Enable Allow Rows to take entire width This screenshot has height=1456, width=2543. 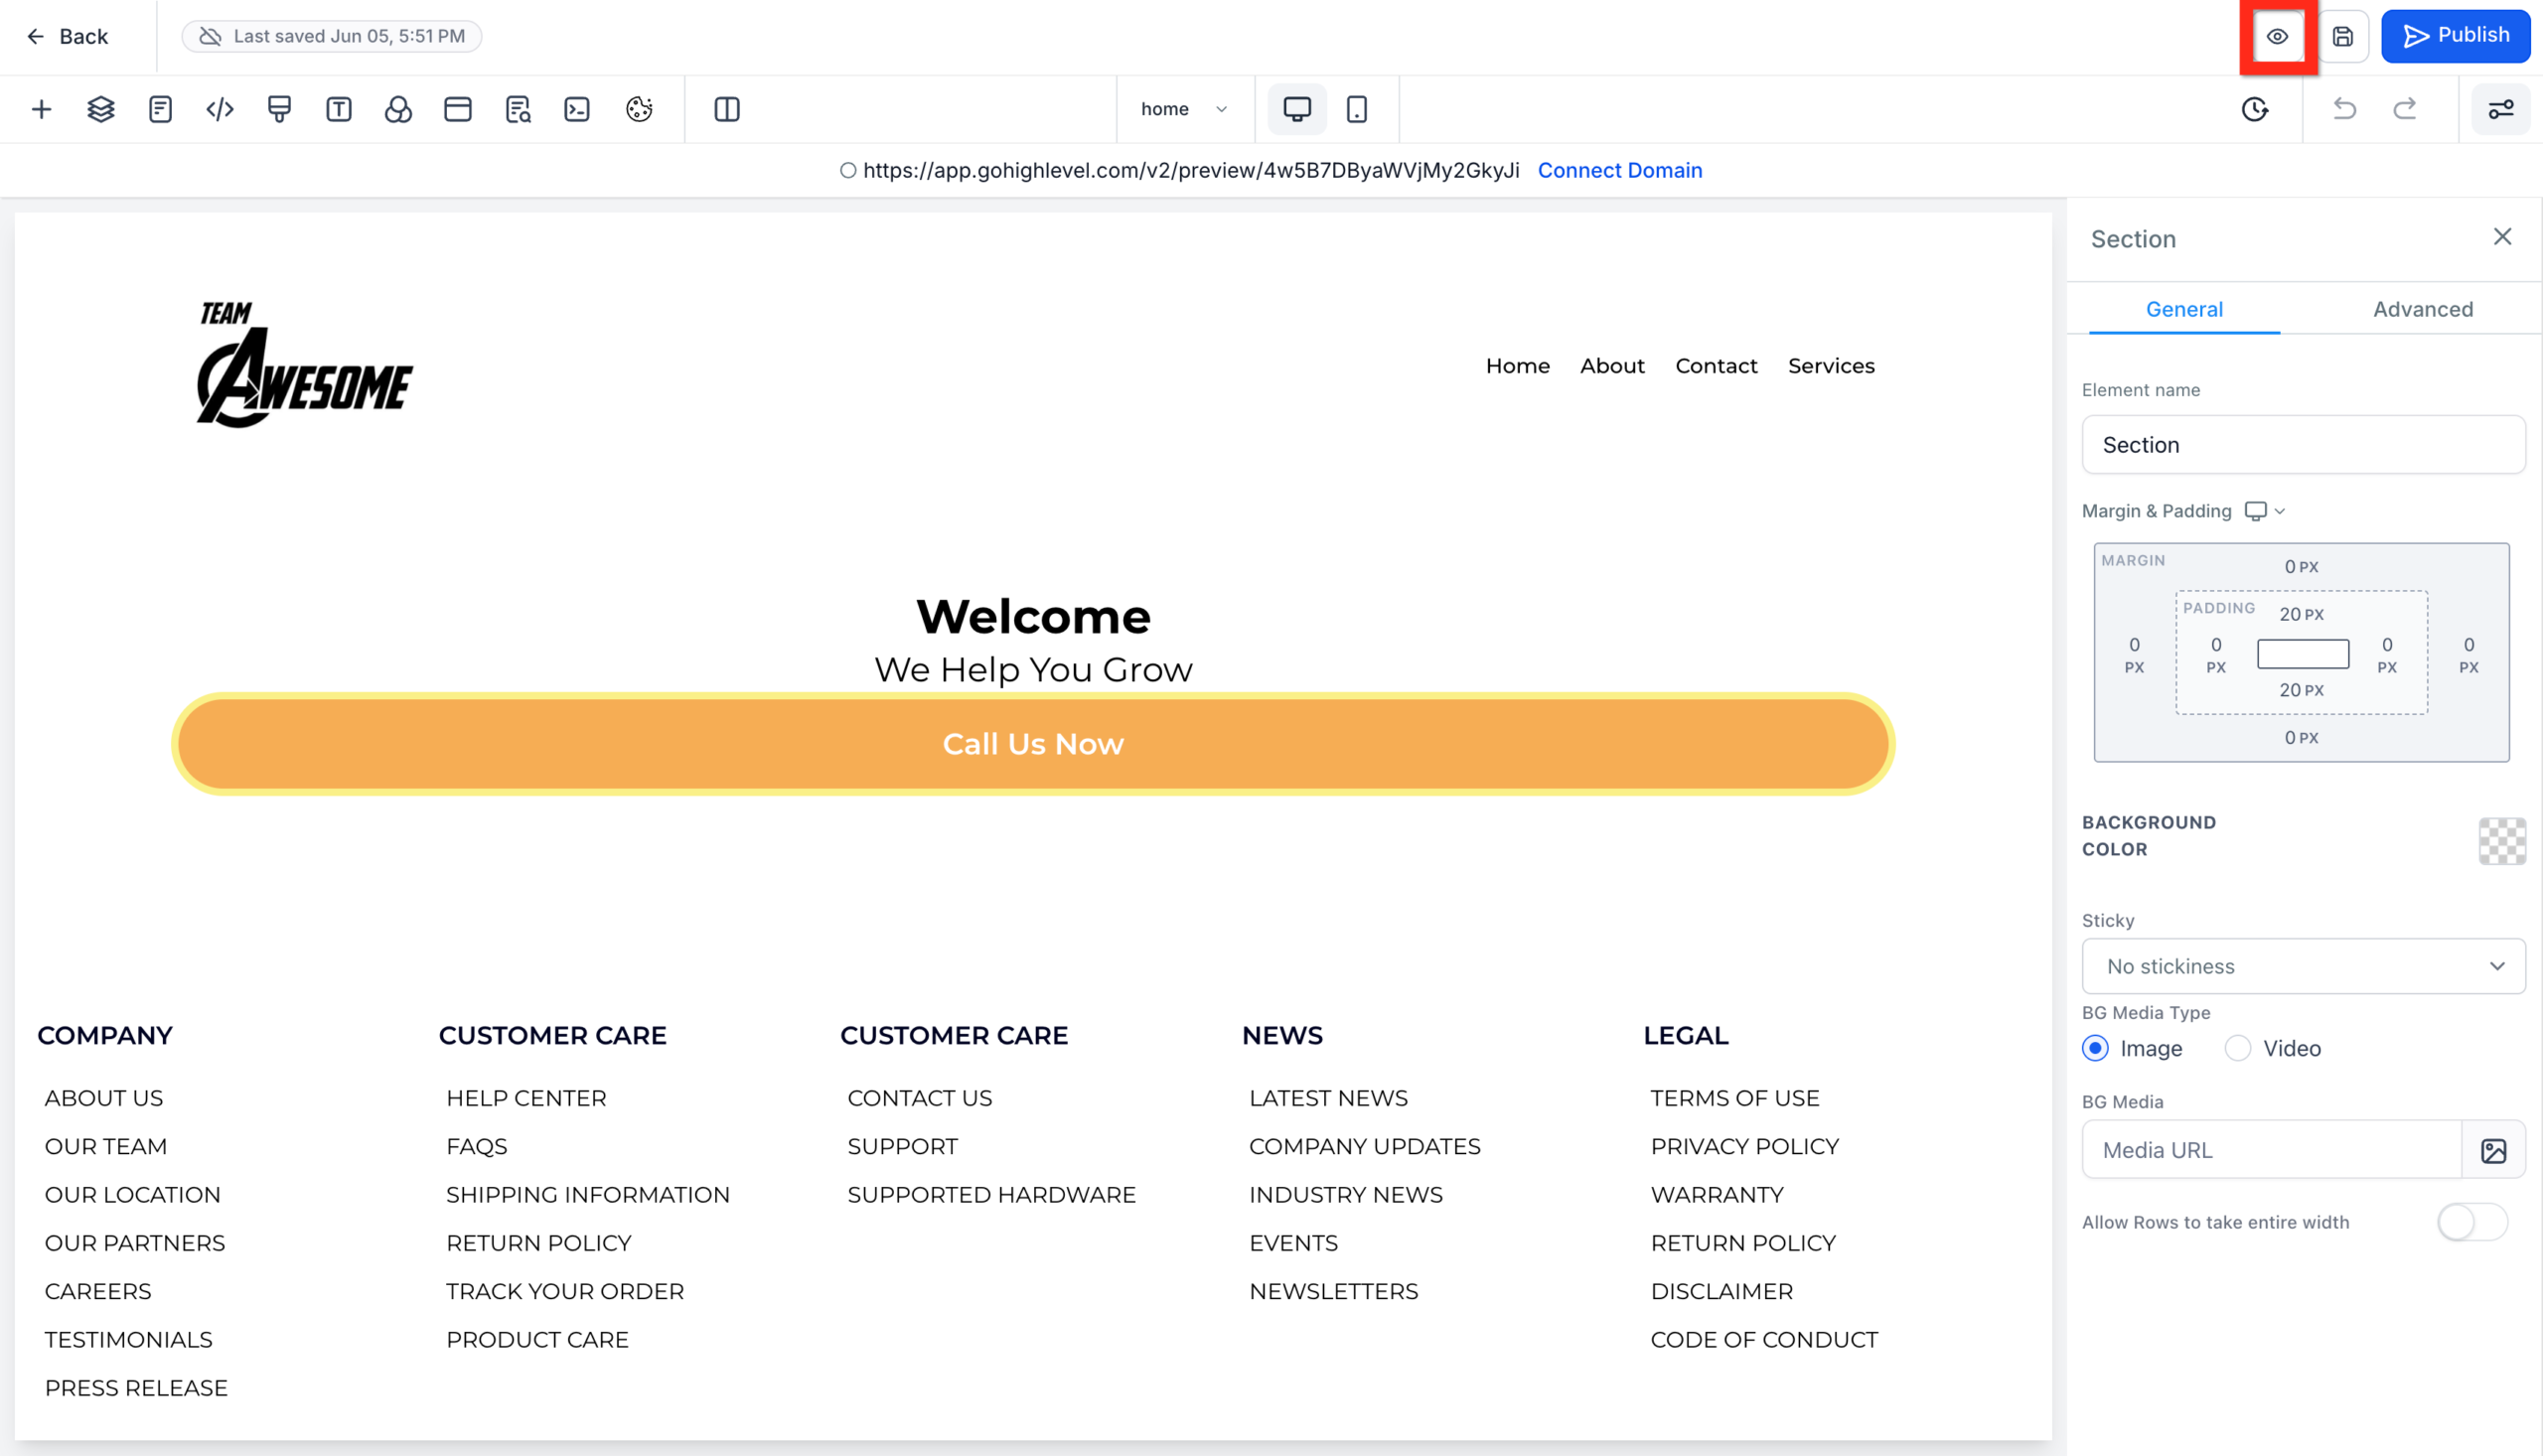(2472, 1221)
